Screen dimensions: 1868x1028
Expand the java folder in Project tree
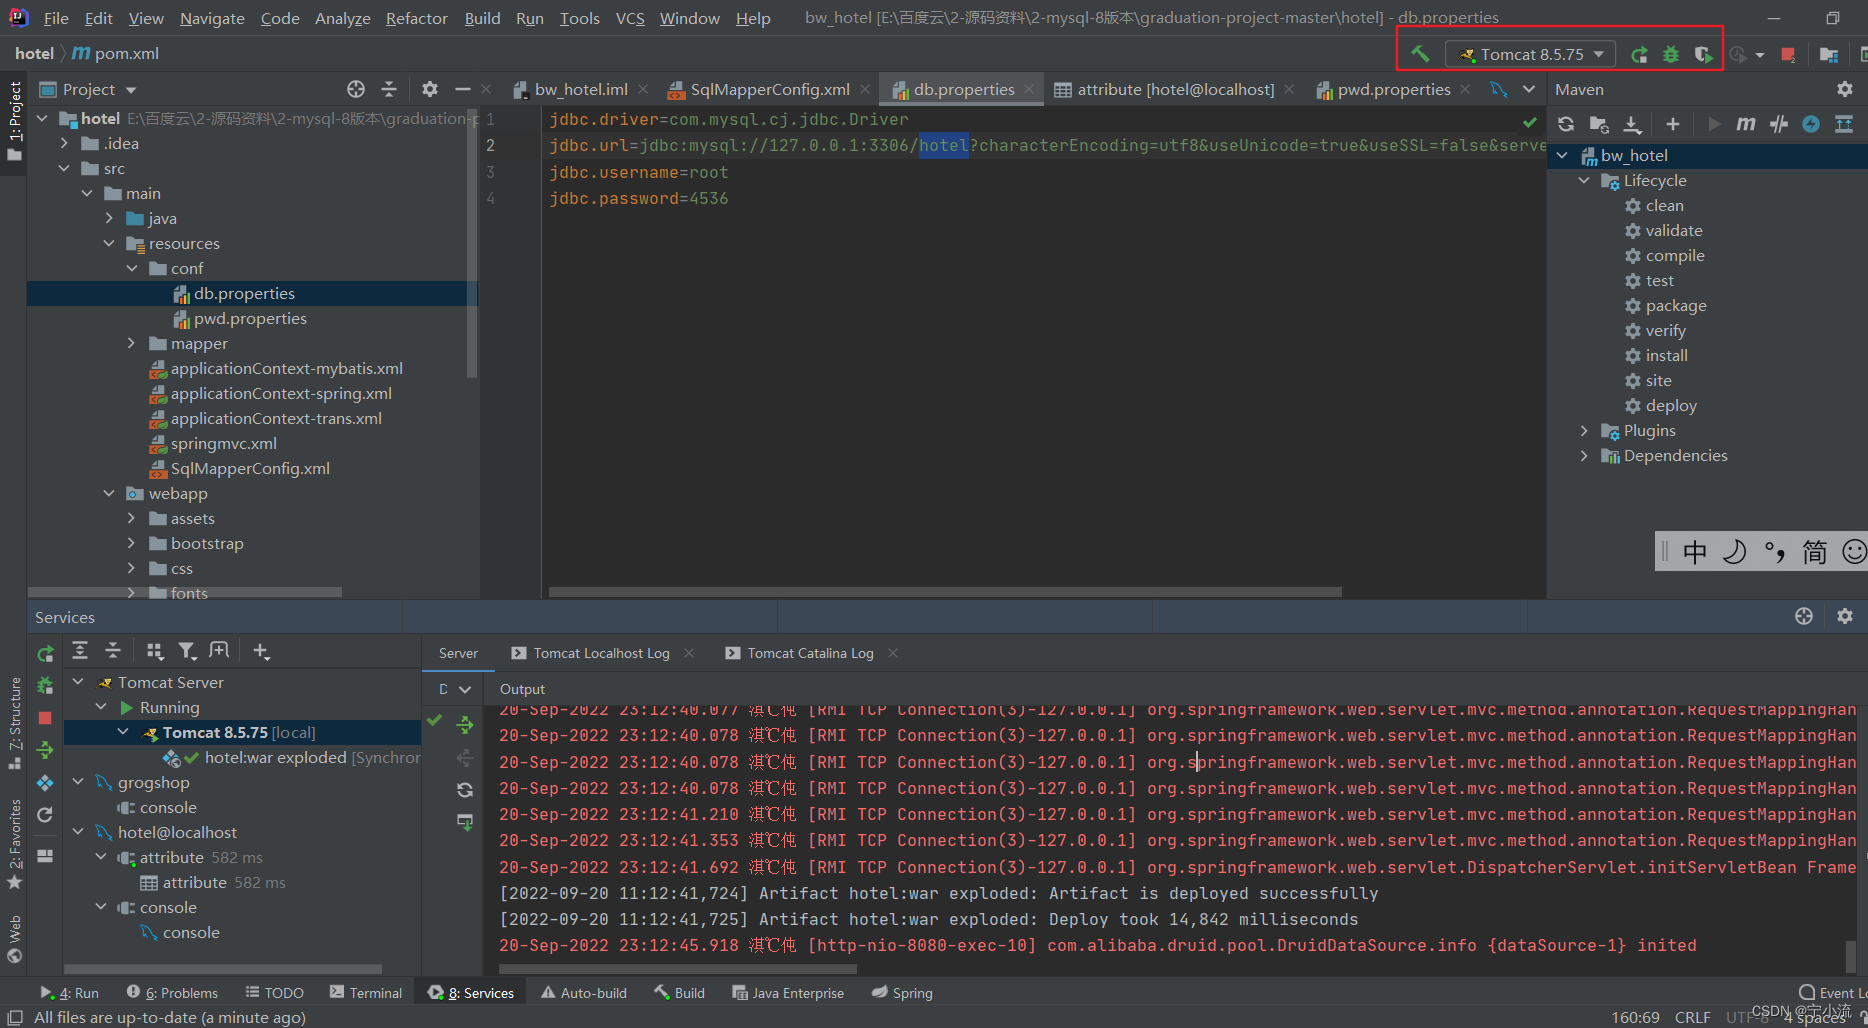tap(109, 218)
